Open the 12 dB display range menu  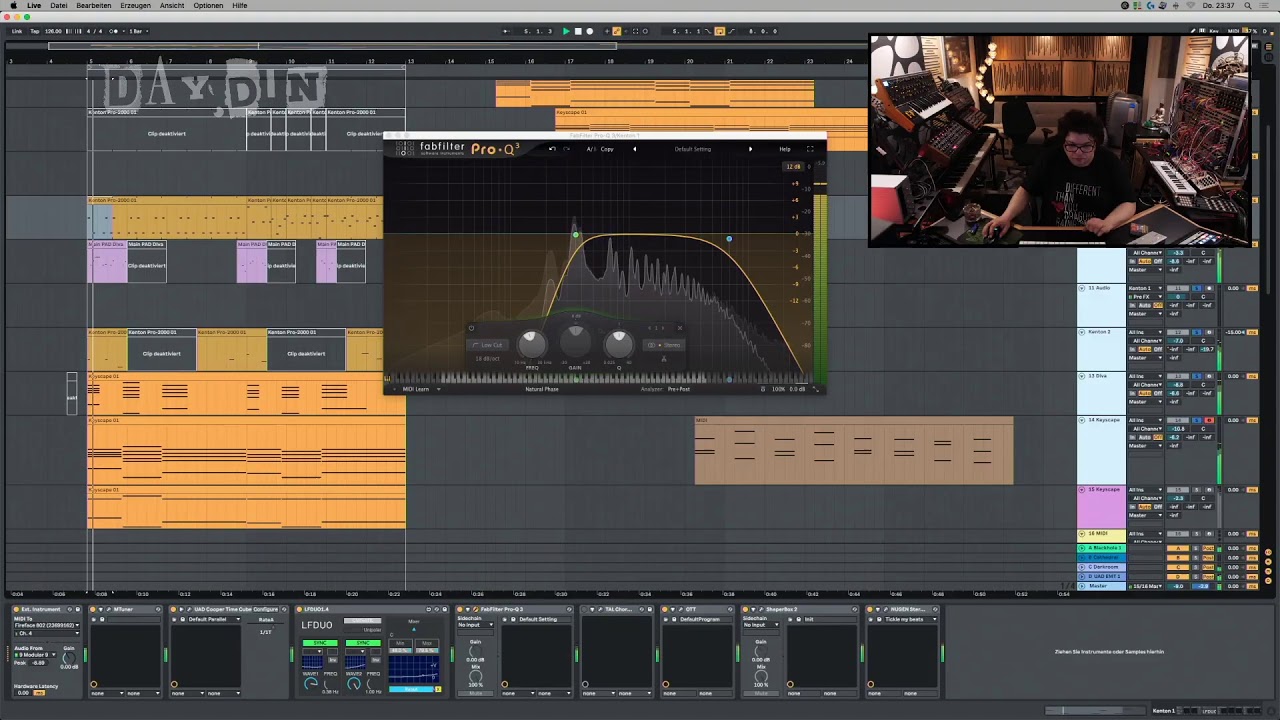point(793,167)
